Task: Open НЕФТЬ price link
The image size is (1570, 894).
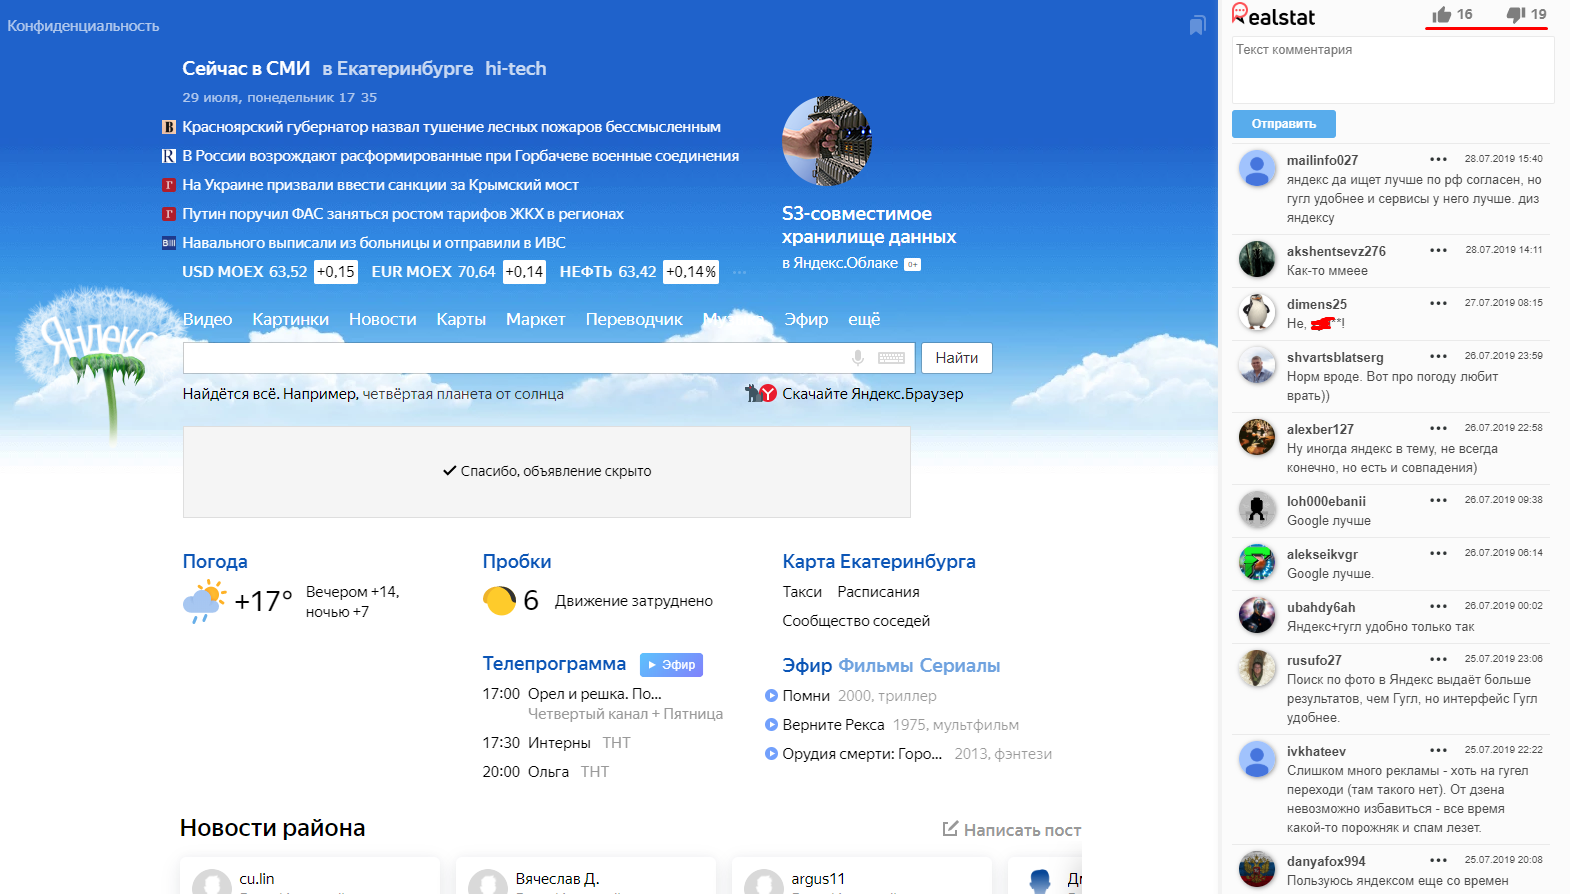Action: [608, 272]
